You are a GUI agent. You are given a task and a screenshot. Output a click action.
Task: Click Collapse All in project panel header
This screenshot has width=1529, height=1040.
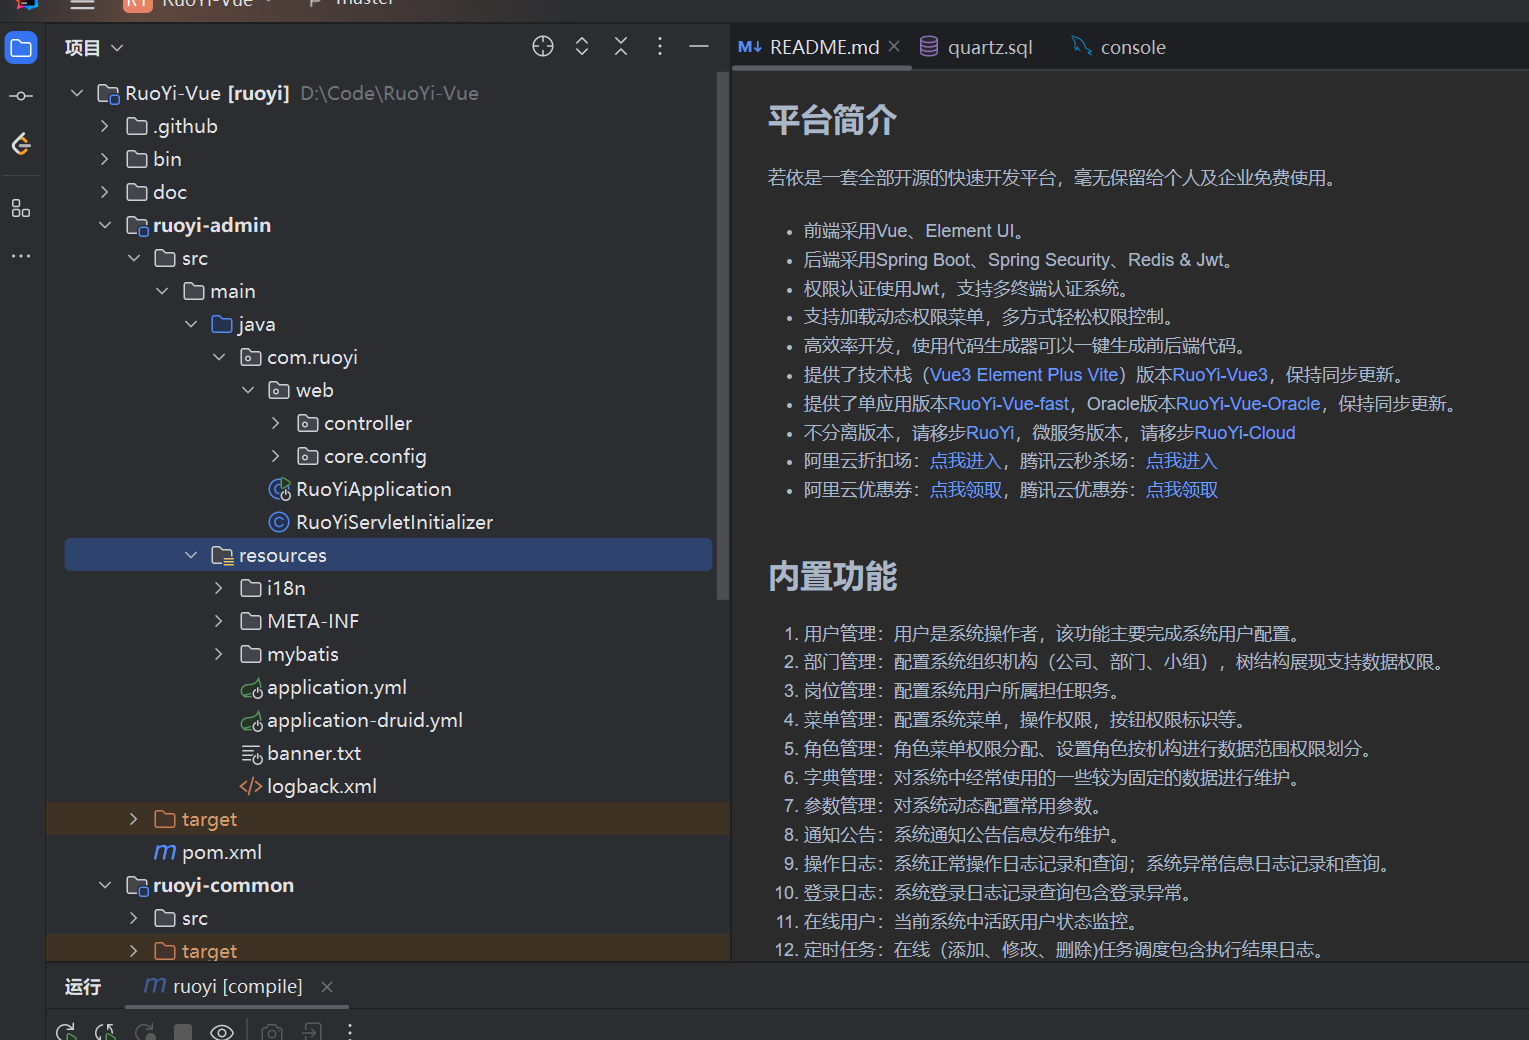(x=621, y=46)
